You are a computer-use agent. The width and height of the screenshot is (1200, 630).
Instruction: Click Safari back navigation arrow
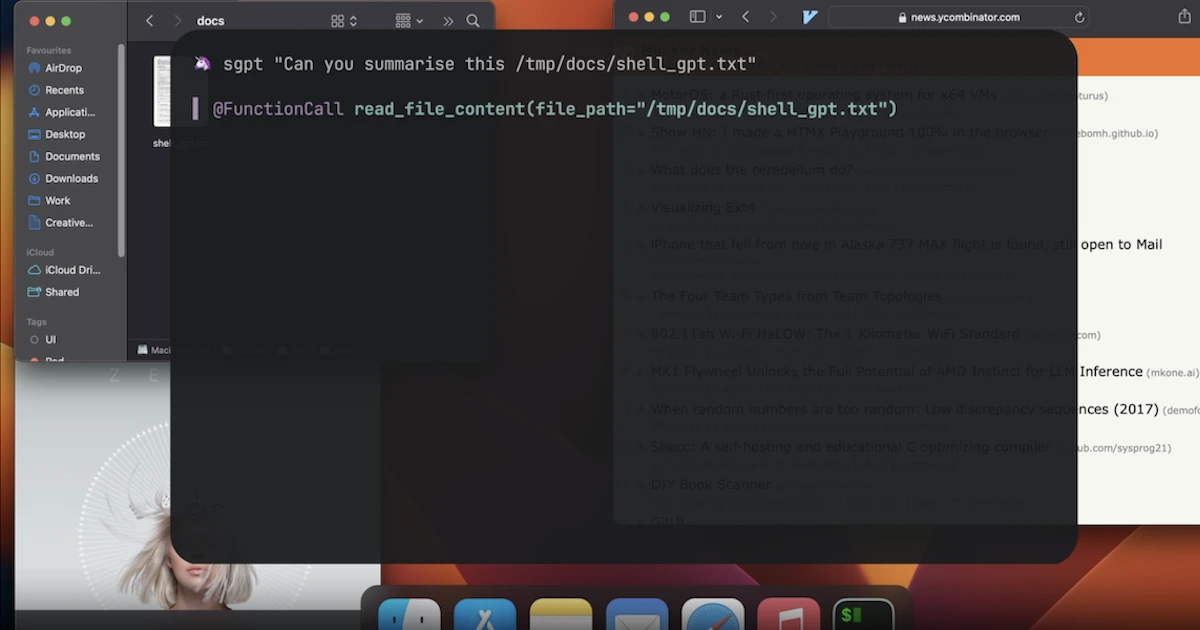pyautogui.click(x=746, y=17)
